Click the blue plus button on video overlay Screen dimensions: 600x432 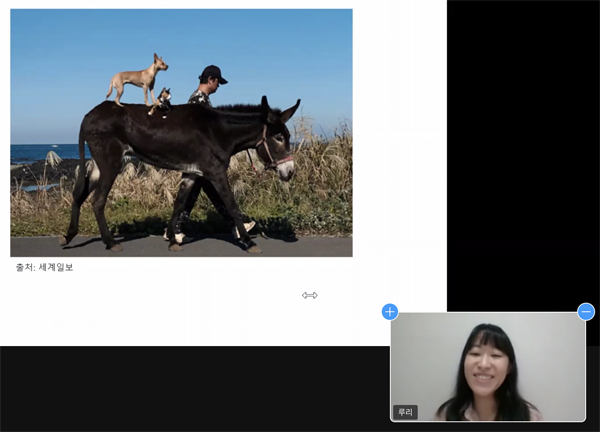point(390,312)
